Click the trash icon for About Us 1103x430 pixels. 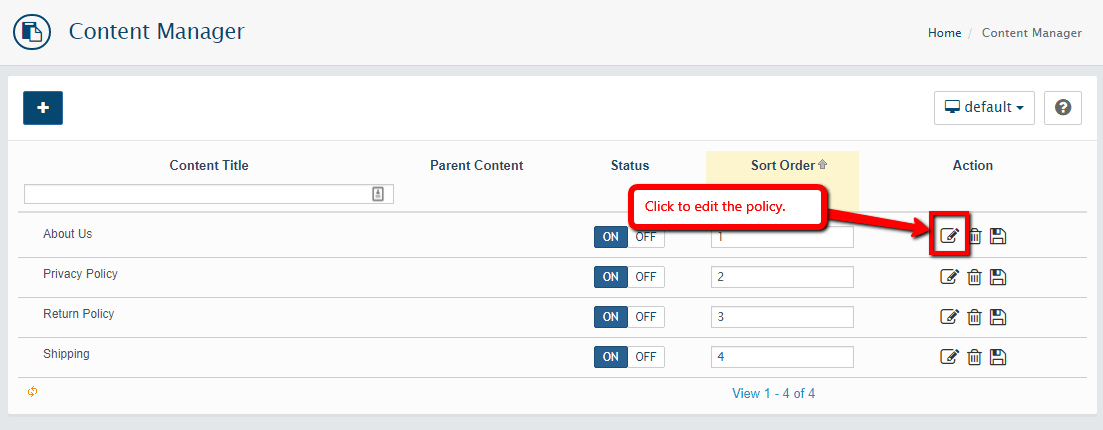coord(974,236)
